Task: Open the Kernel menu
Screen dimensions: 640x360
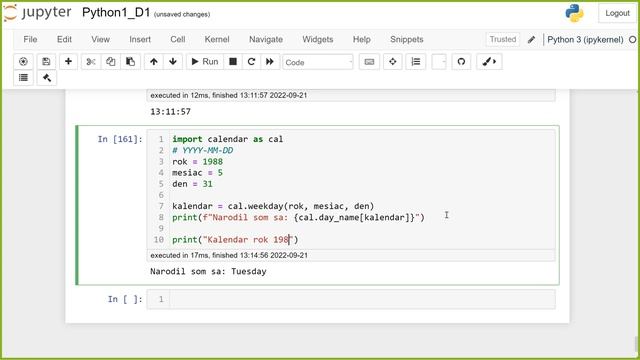Action: [x=217, y=40]
